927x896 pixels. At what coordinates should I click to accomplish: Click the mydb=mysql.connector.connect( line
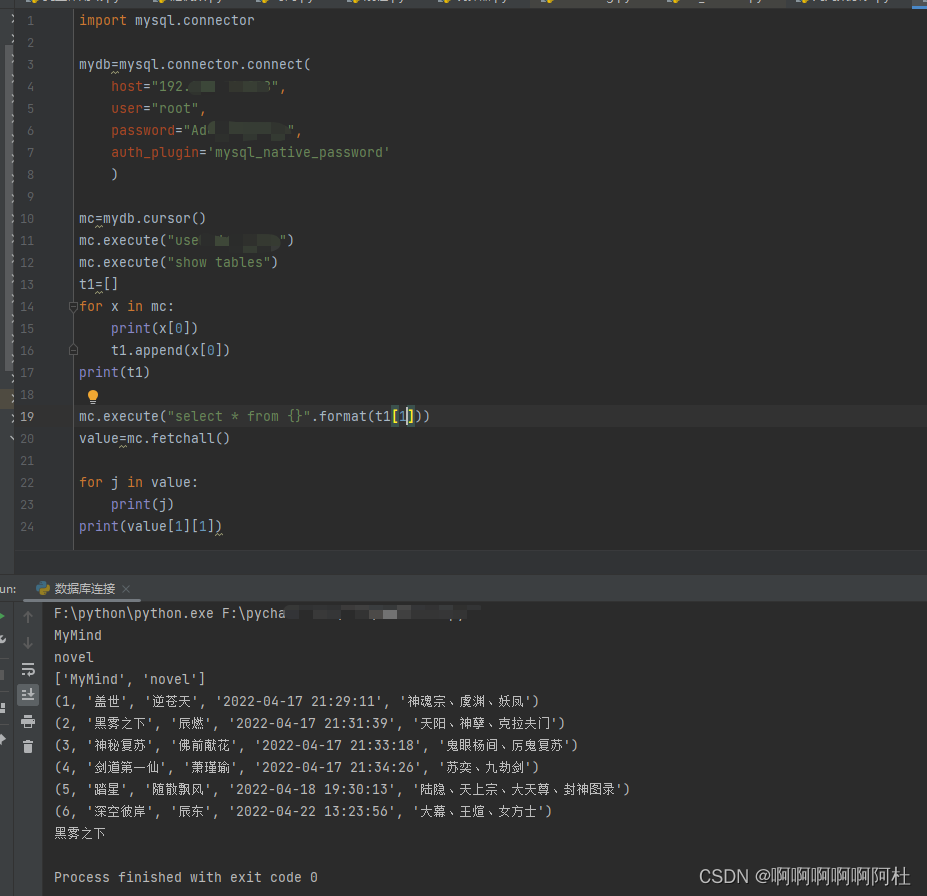(x=195, y=64)
